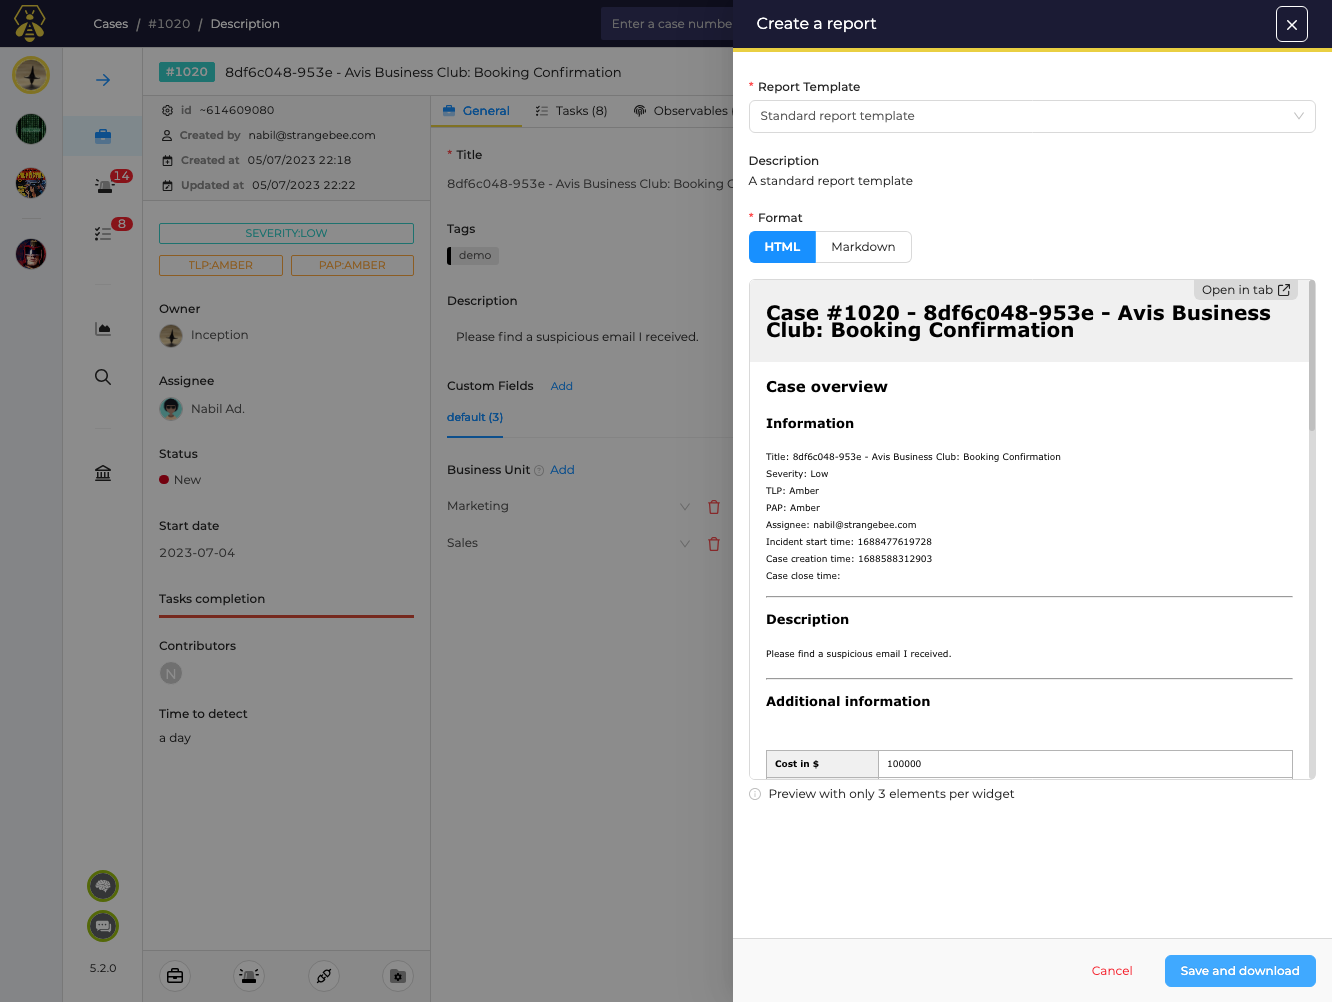Viewport: 1332px width, 1002px height.
Task: Click the expand arrow icon in sidebar
Action: pos(103,80)
